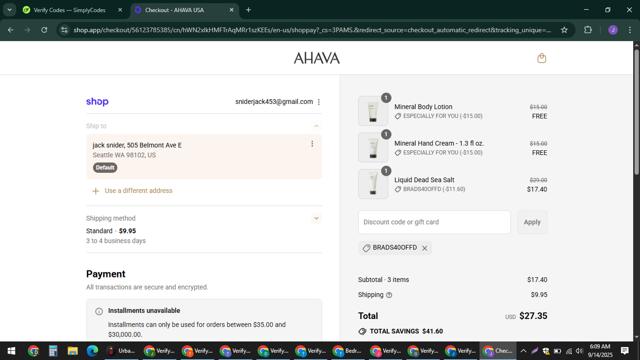The width and height of the screenshot is (640, 360).
Task: Open the cart bag icon in AHAVA header
Action: [x=542, y=58]
